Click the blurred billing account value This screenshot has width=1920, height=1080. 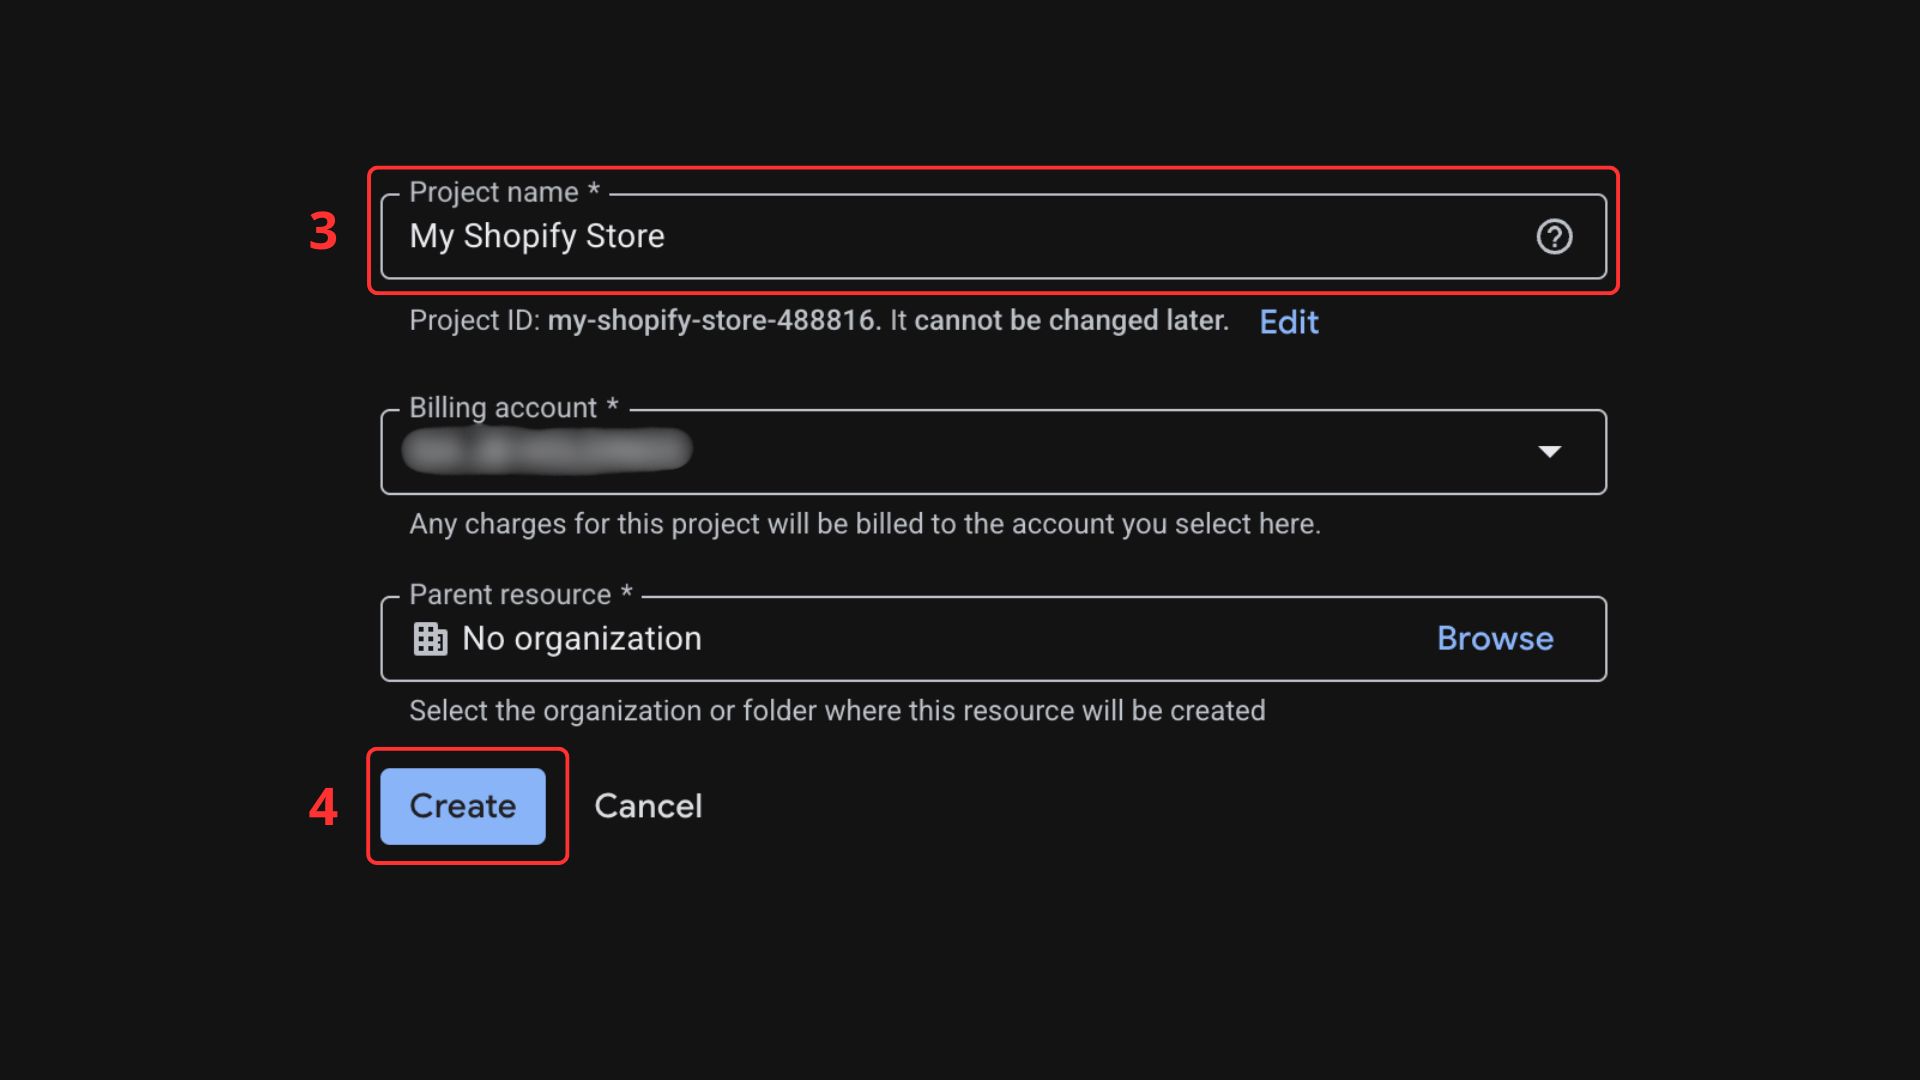tap(547, 450)
